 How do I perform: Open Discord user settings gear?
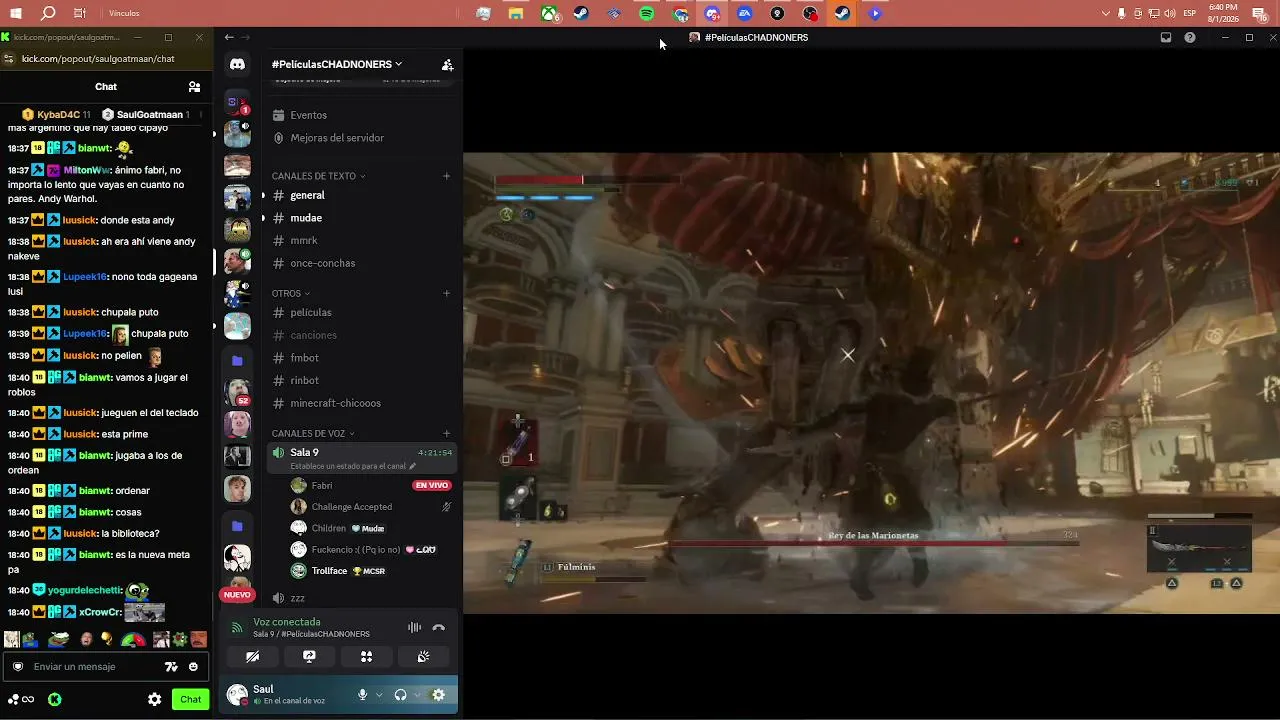[x=438, y=695]
